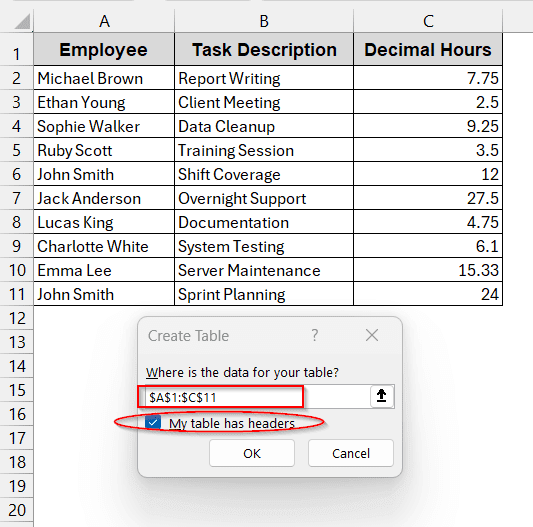Screen dimensions: 533x527
Task: Select row 7 header
Action: point(17,198)
